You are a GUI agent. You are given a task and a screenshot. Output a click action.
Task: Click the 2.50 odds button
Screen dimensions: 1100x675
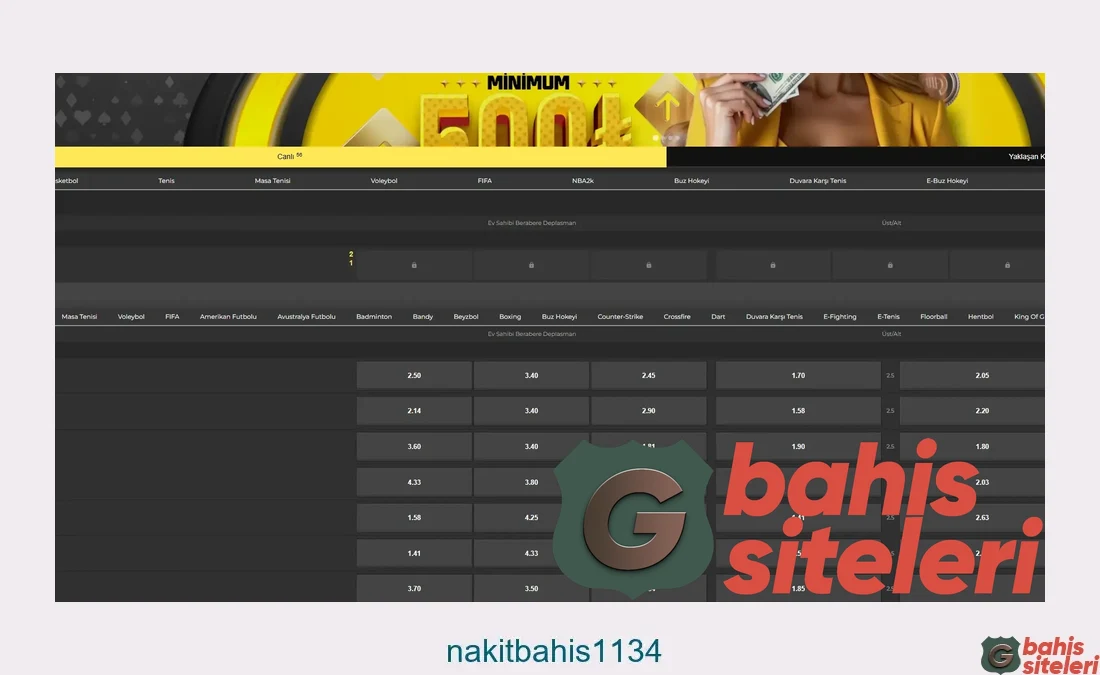click(413, 374)
